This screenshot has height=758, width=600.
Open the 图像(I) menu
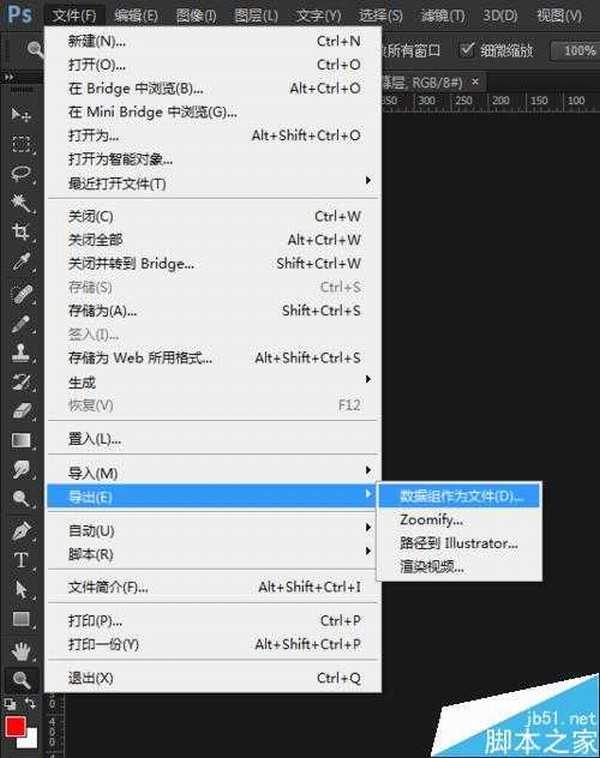[x=196, y=16]
